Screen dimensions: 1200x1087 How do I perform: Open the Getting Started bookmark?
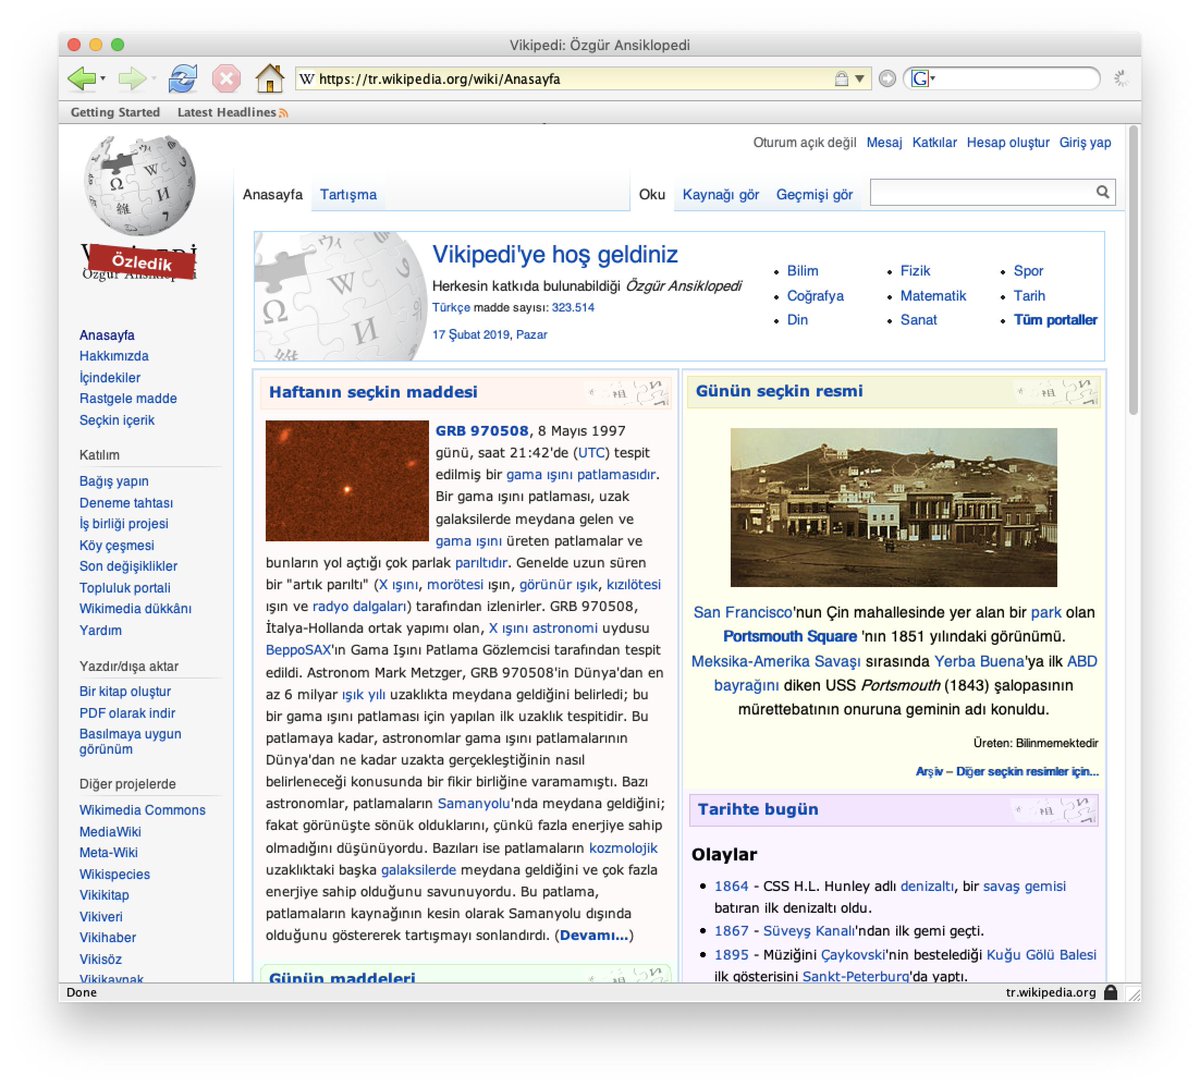click(115, 112)
